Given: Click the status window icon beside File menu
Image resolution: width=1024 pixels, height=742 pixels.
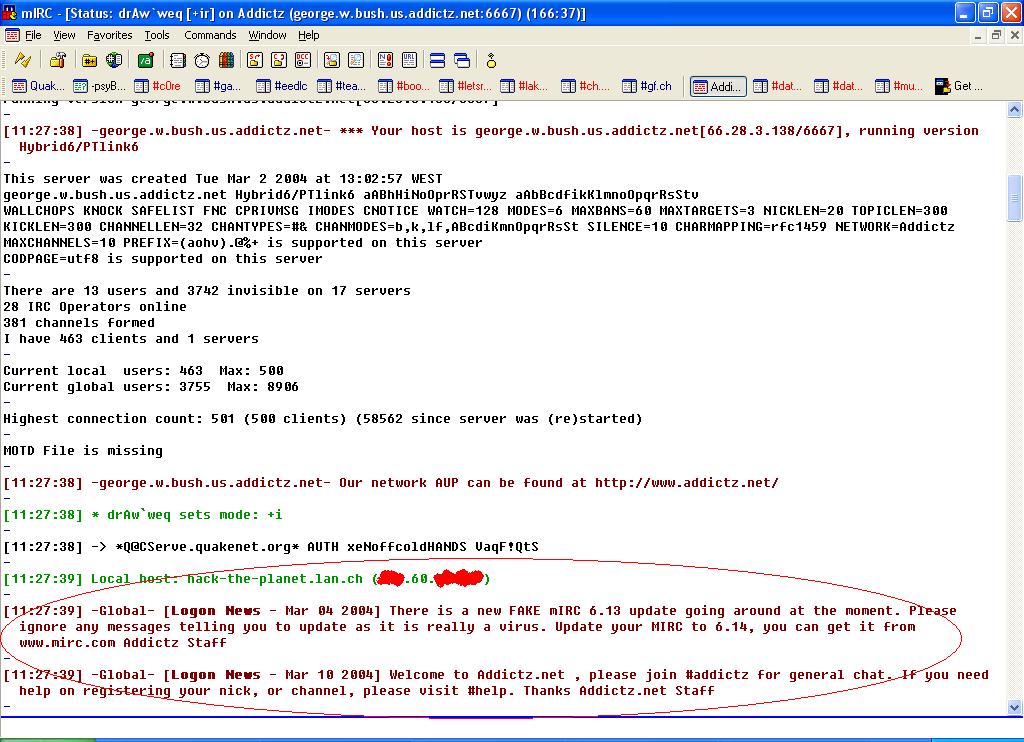Looking at the screenshot, I should (x=12, y=35).
